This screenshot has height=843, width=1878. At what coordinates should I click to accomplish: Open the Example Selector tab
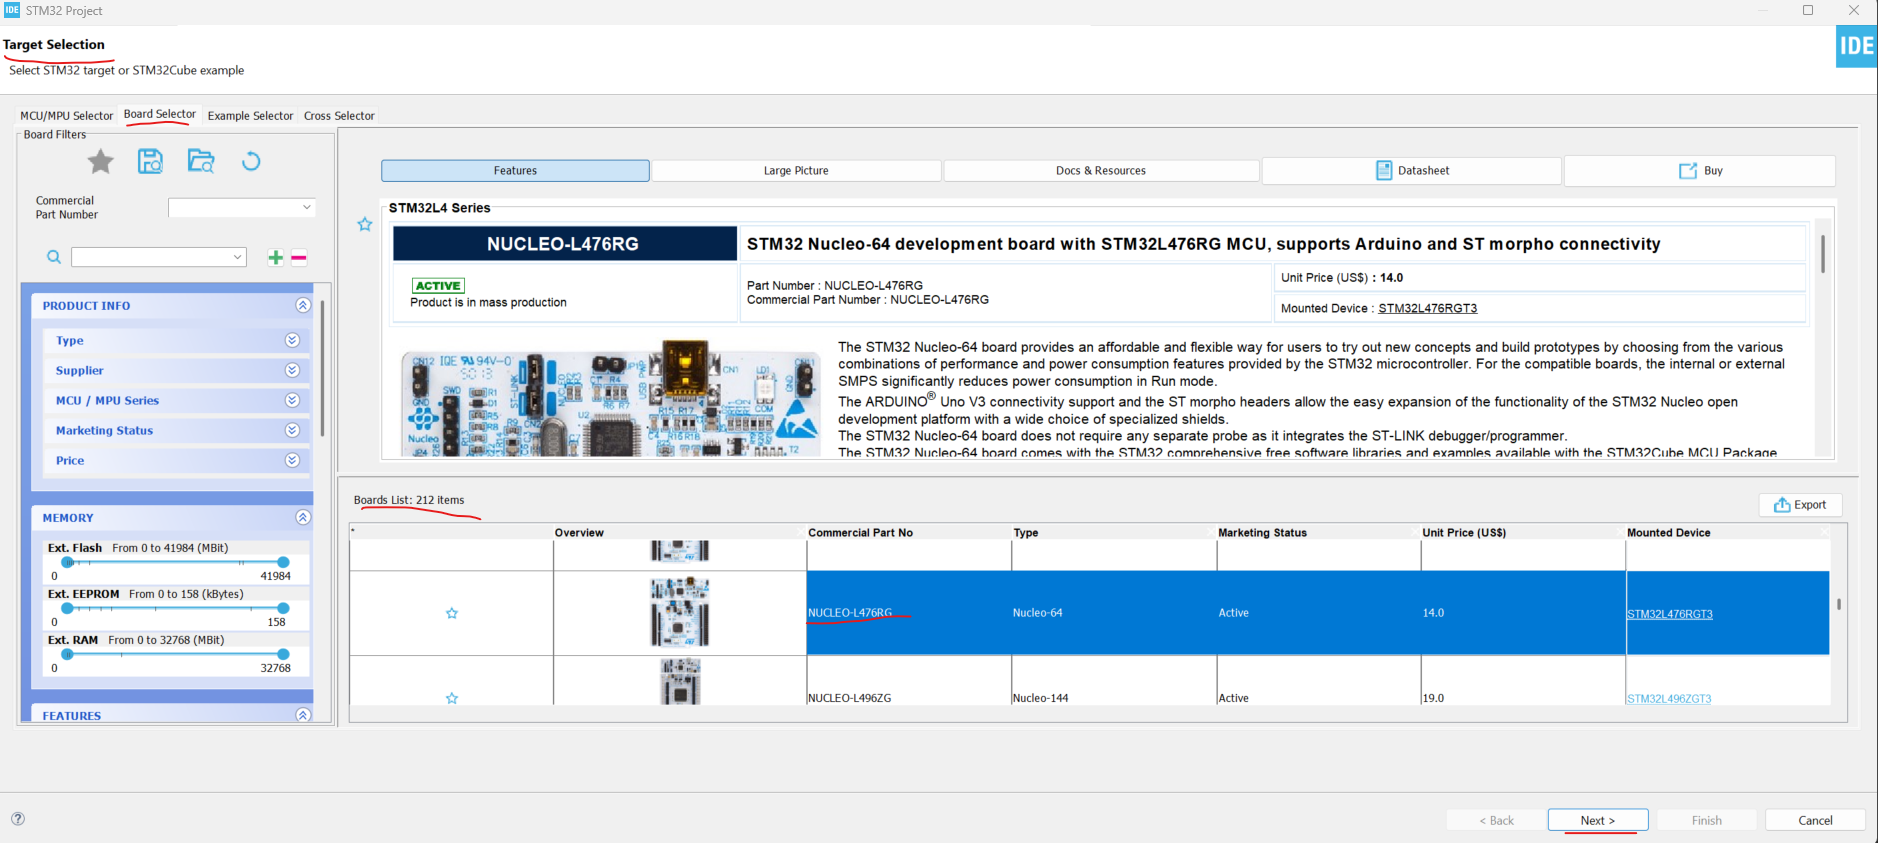click(x=250, y=116)
